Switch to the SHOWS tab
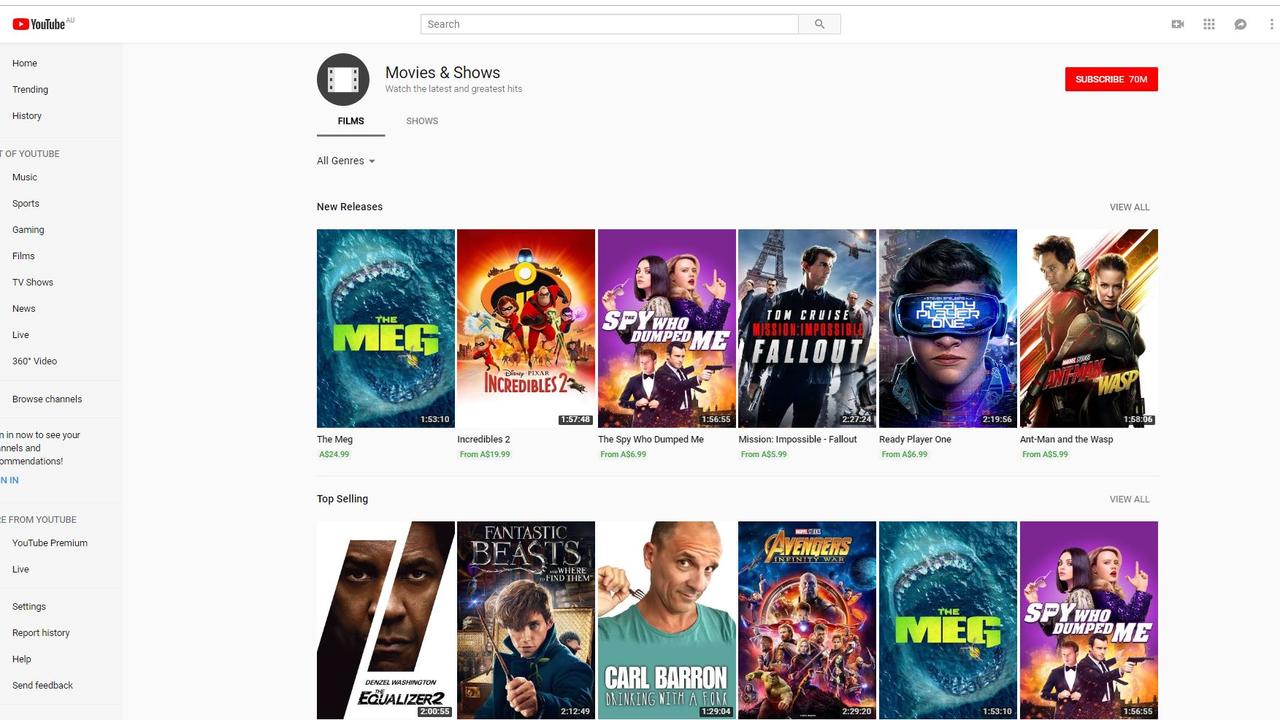This screenshot has height=720, width=1280. [422, 121]
